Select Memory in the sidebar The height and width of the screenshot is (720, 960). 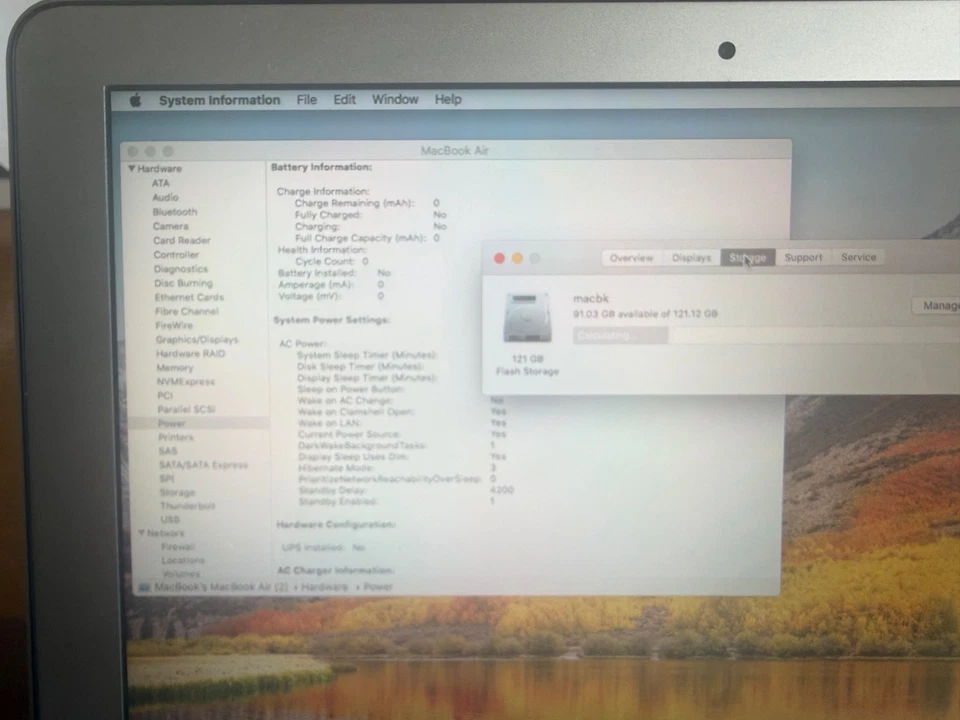[x=174, y=367]
